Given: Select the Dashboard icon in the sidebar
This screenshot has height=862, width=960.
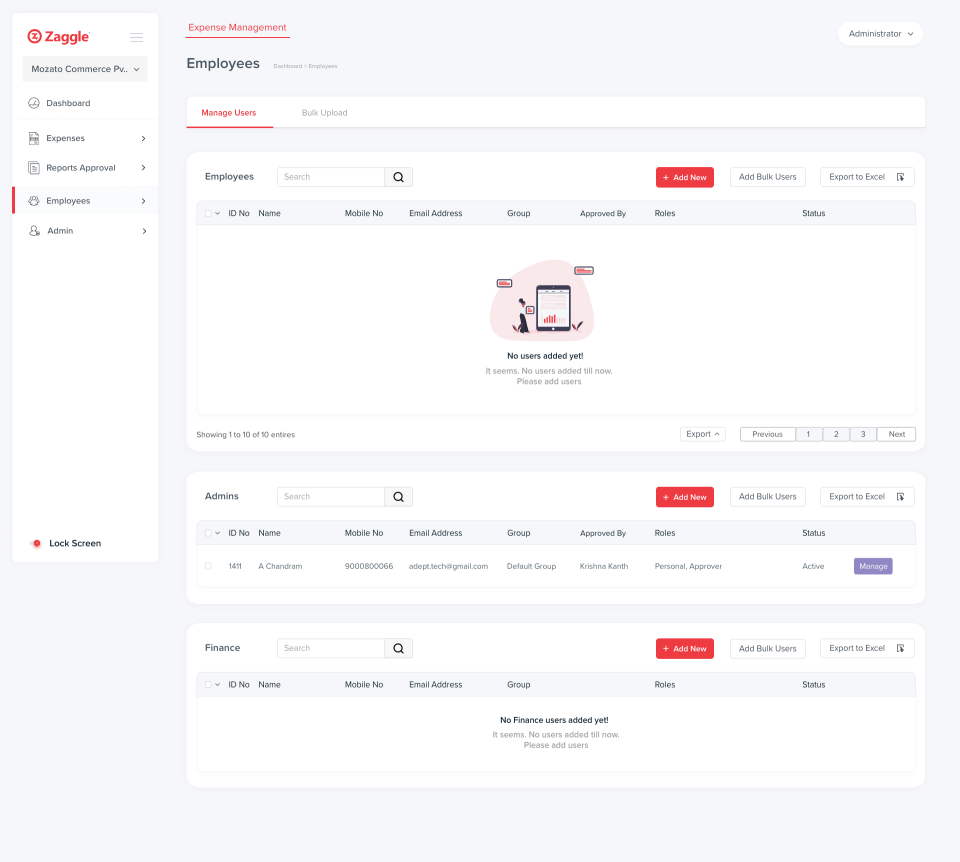Looking at the screenshot, I should point(35,103).
